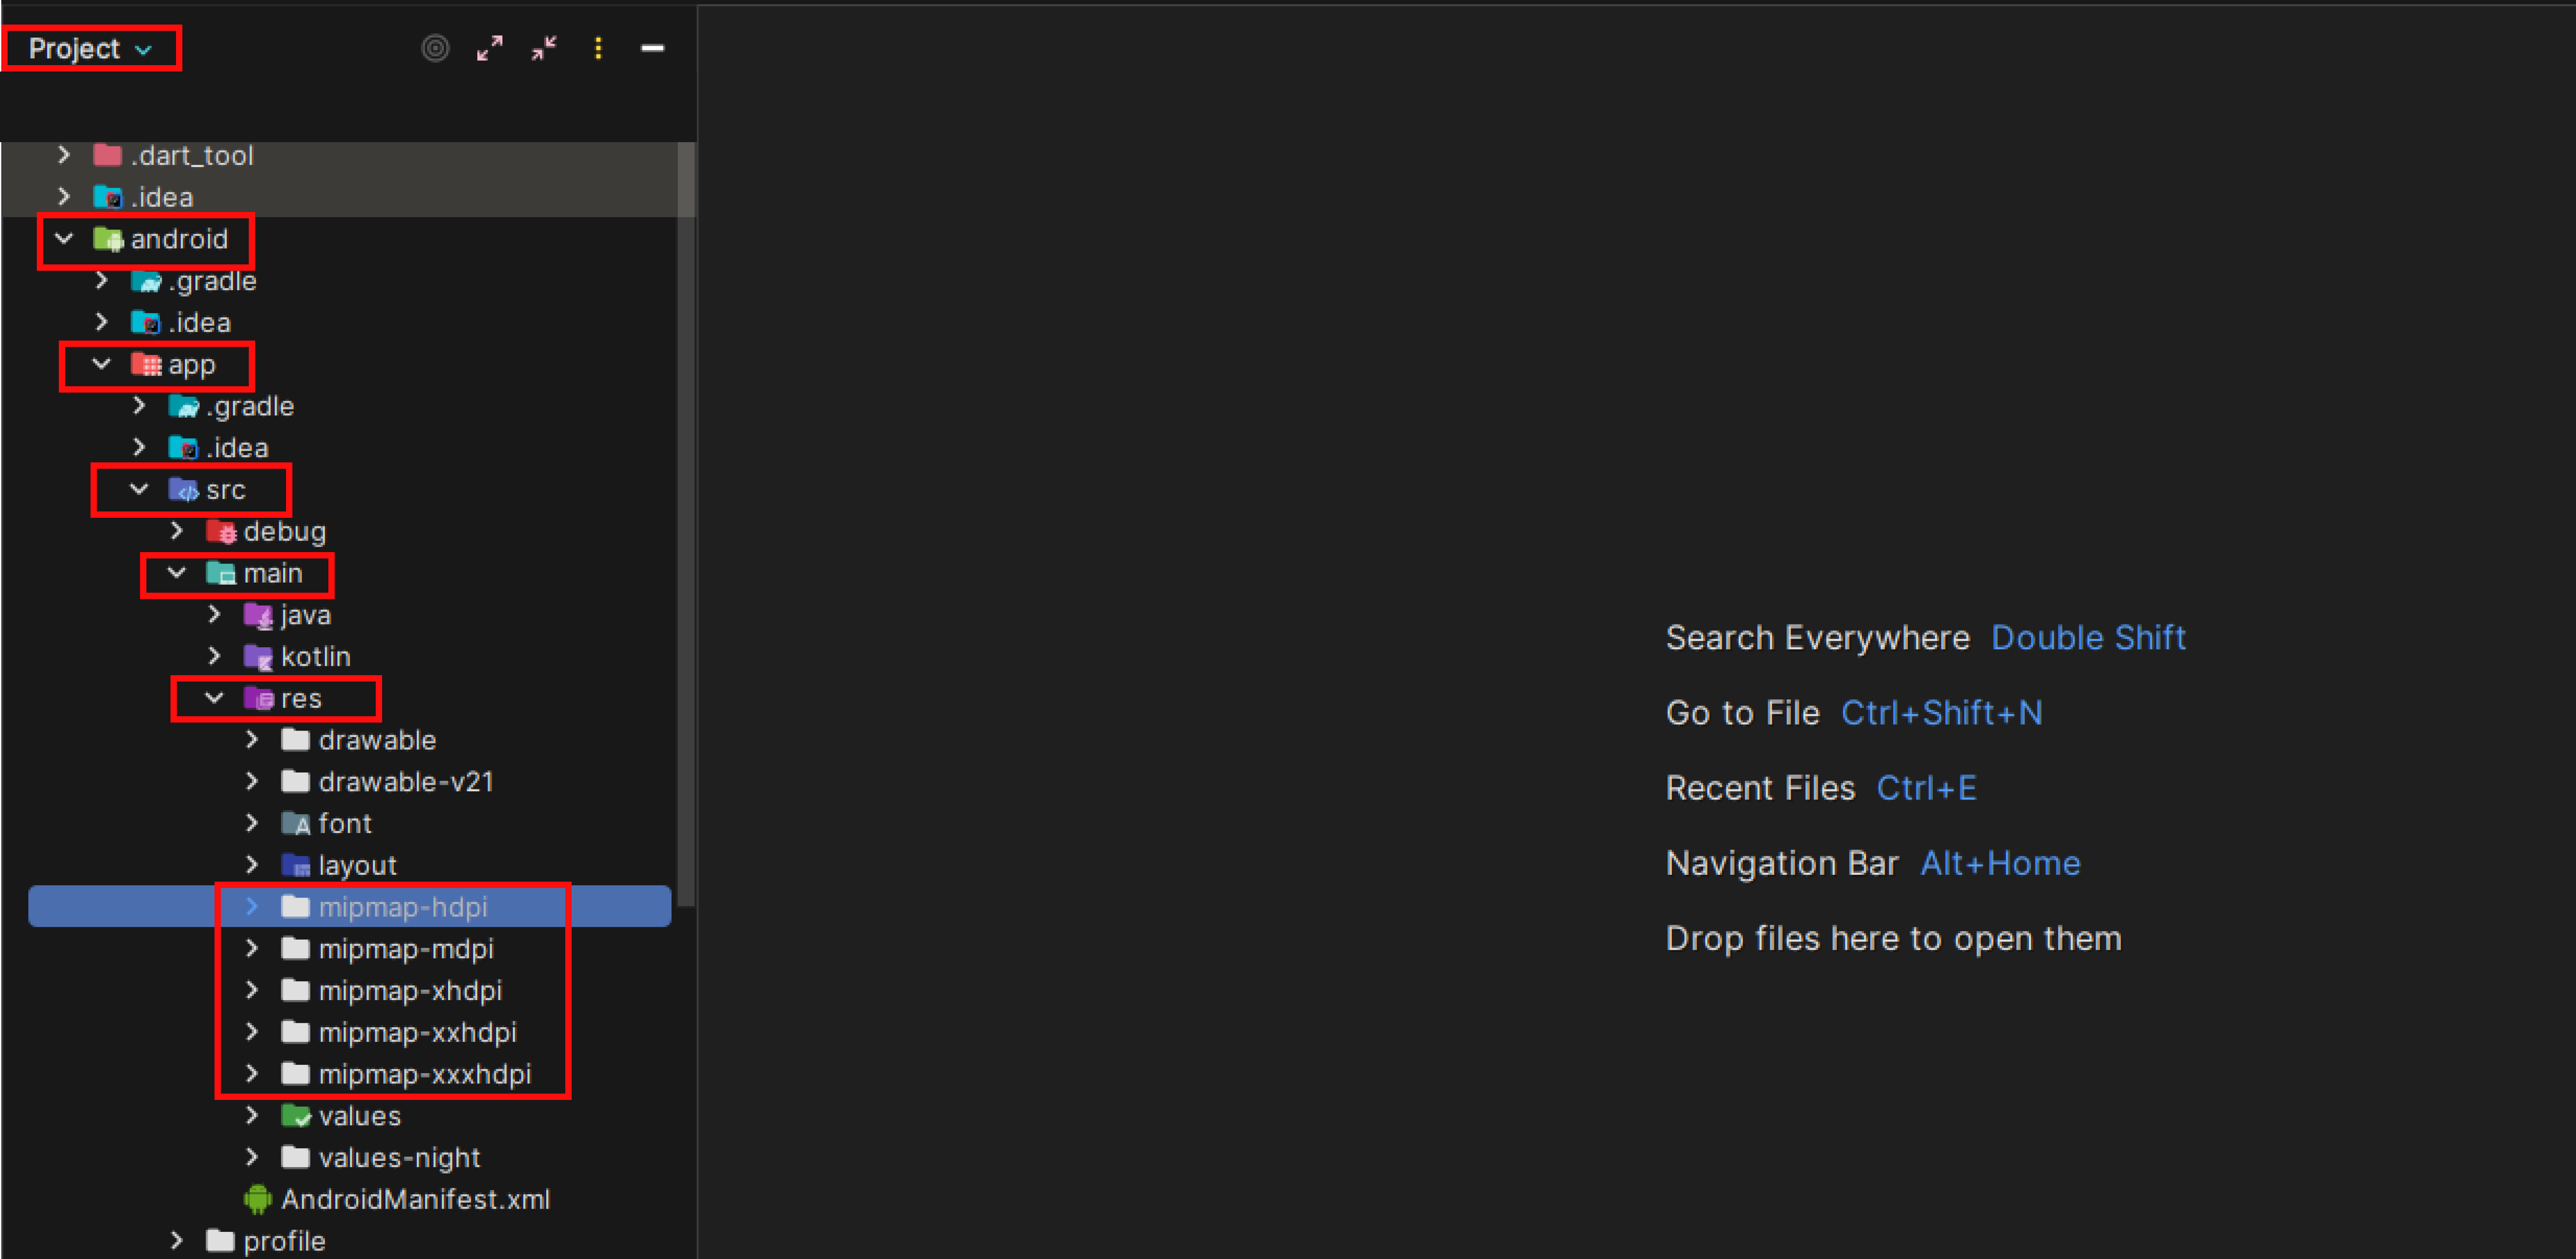This screenshot has height=1259, width=2576.
Task: Expand the .dart_tool folder arrow
Action: [x=64, y=155]
